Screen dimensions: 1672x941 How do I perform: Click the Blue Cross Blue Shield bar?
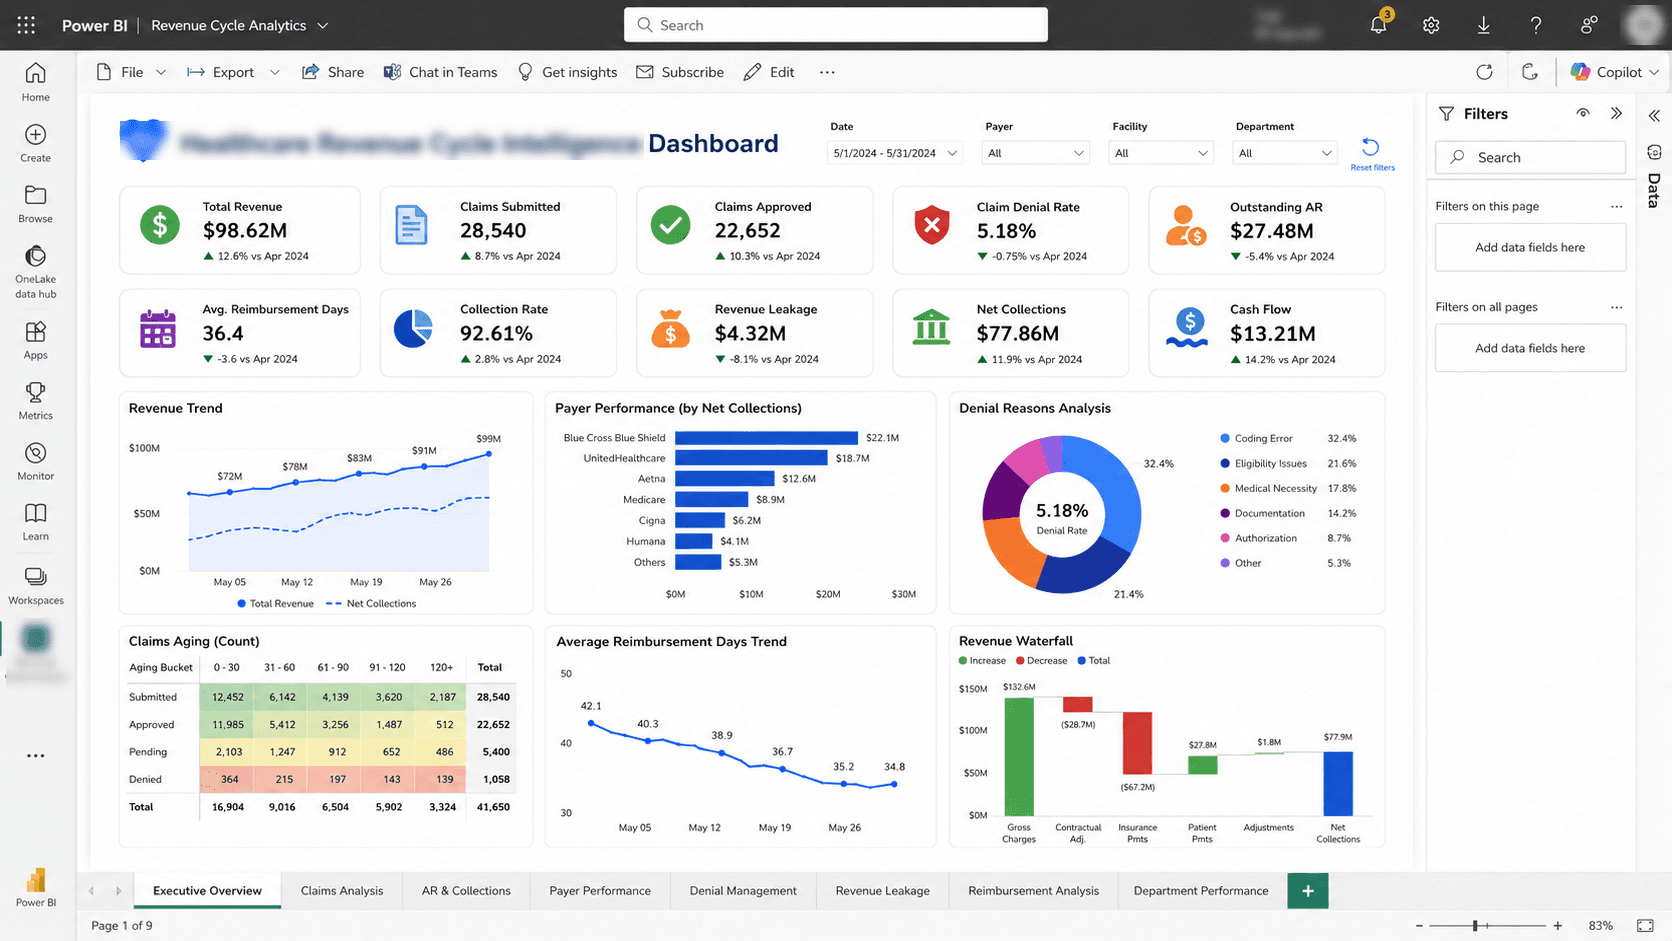(x=767, y=438)
